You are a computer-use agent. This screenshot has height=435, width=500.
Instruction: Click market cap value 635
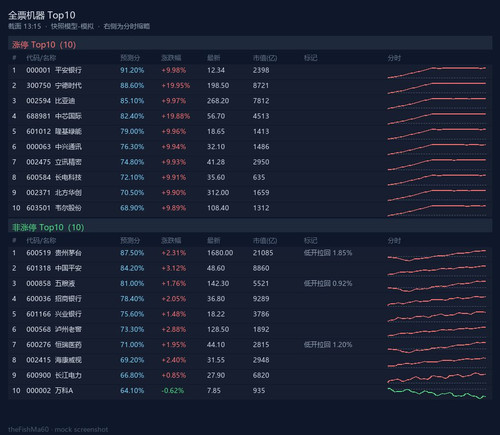259,177
